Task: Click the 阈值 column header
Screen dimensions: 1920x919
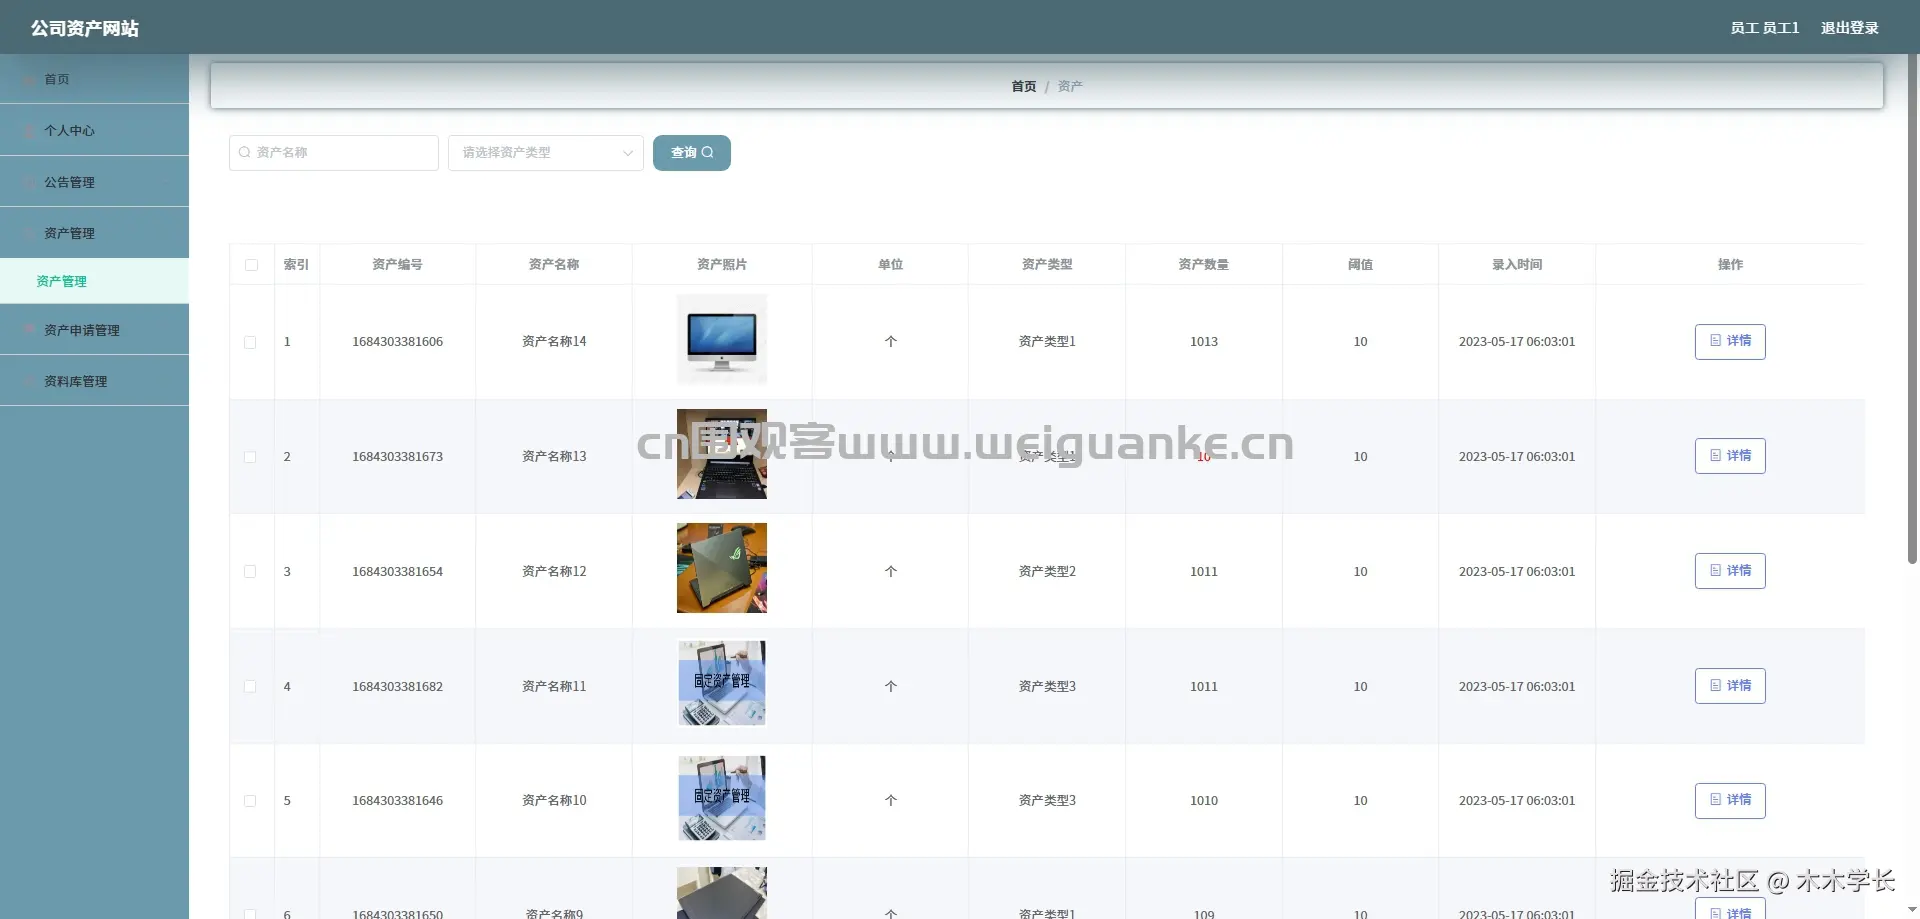Action: click(1360, 265)
